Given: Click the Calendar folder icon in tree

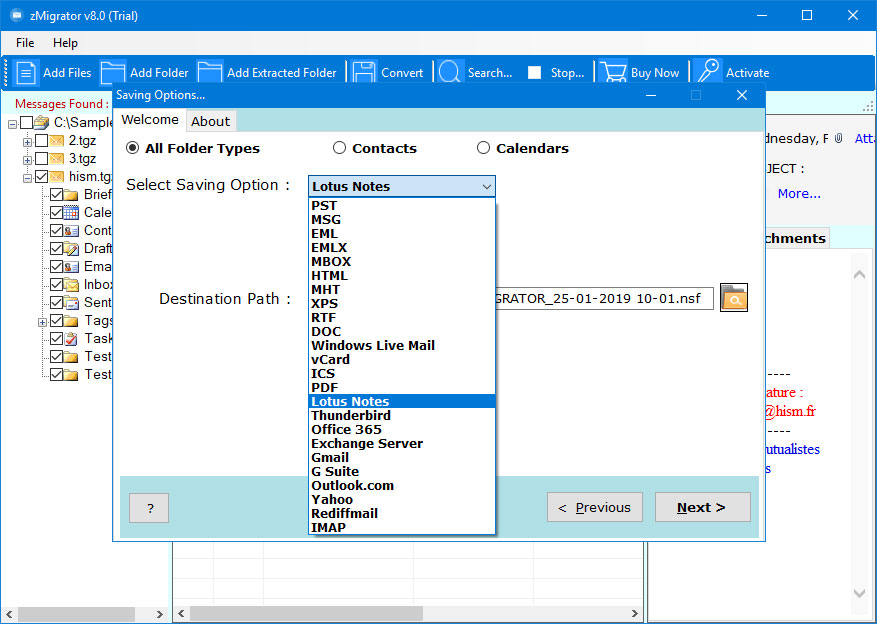Looking at the screenshot, I should click(71, 212).
